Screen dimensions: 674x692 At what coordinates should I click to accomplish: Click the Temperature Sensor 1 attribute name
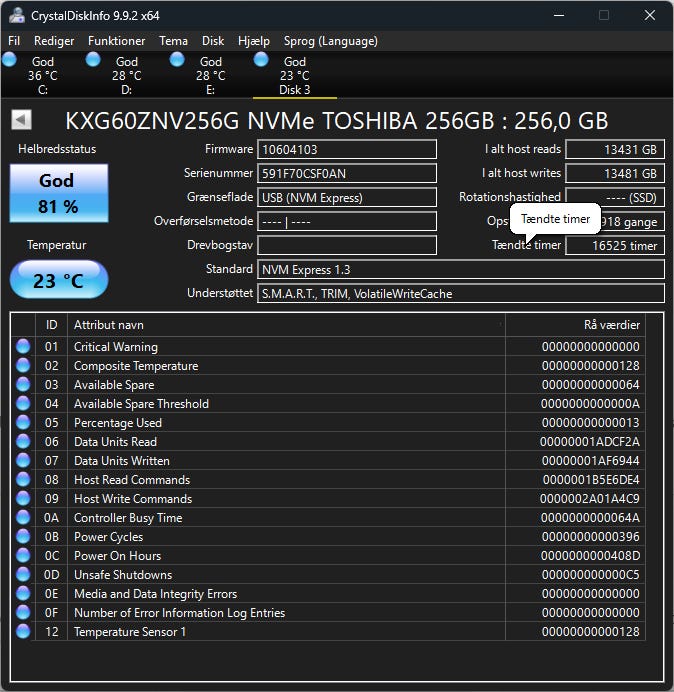point(130,632)
